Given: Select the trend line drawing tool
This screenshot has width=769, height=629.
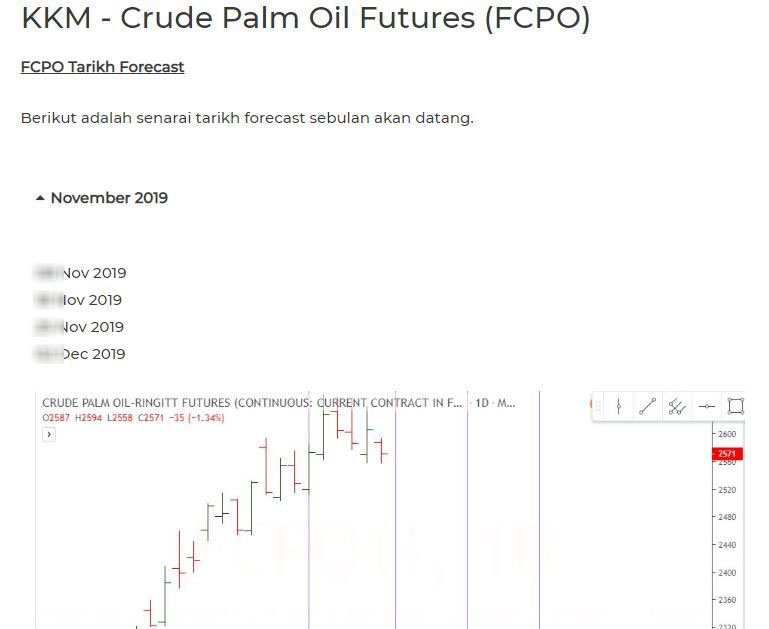Looking at the screenshot, I should point(648,406).
